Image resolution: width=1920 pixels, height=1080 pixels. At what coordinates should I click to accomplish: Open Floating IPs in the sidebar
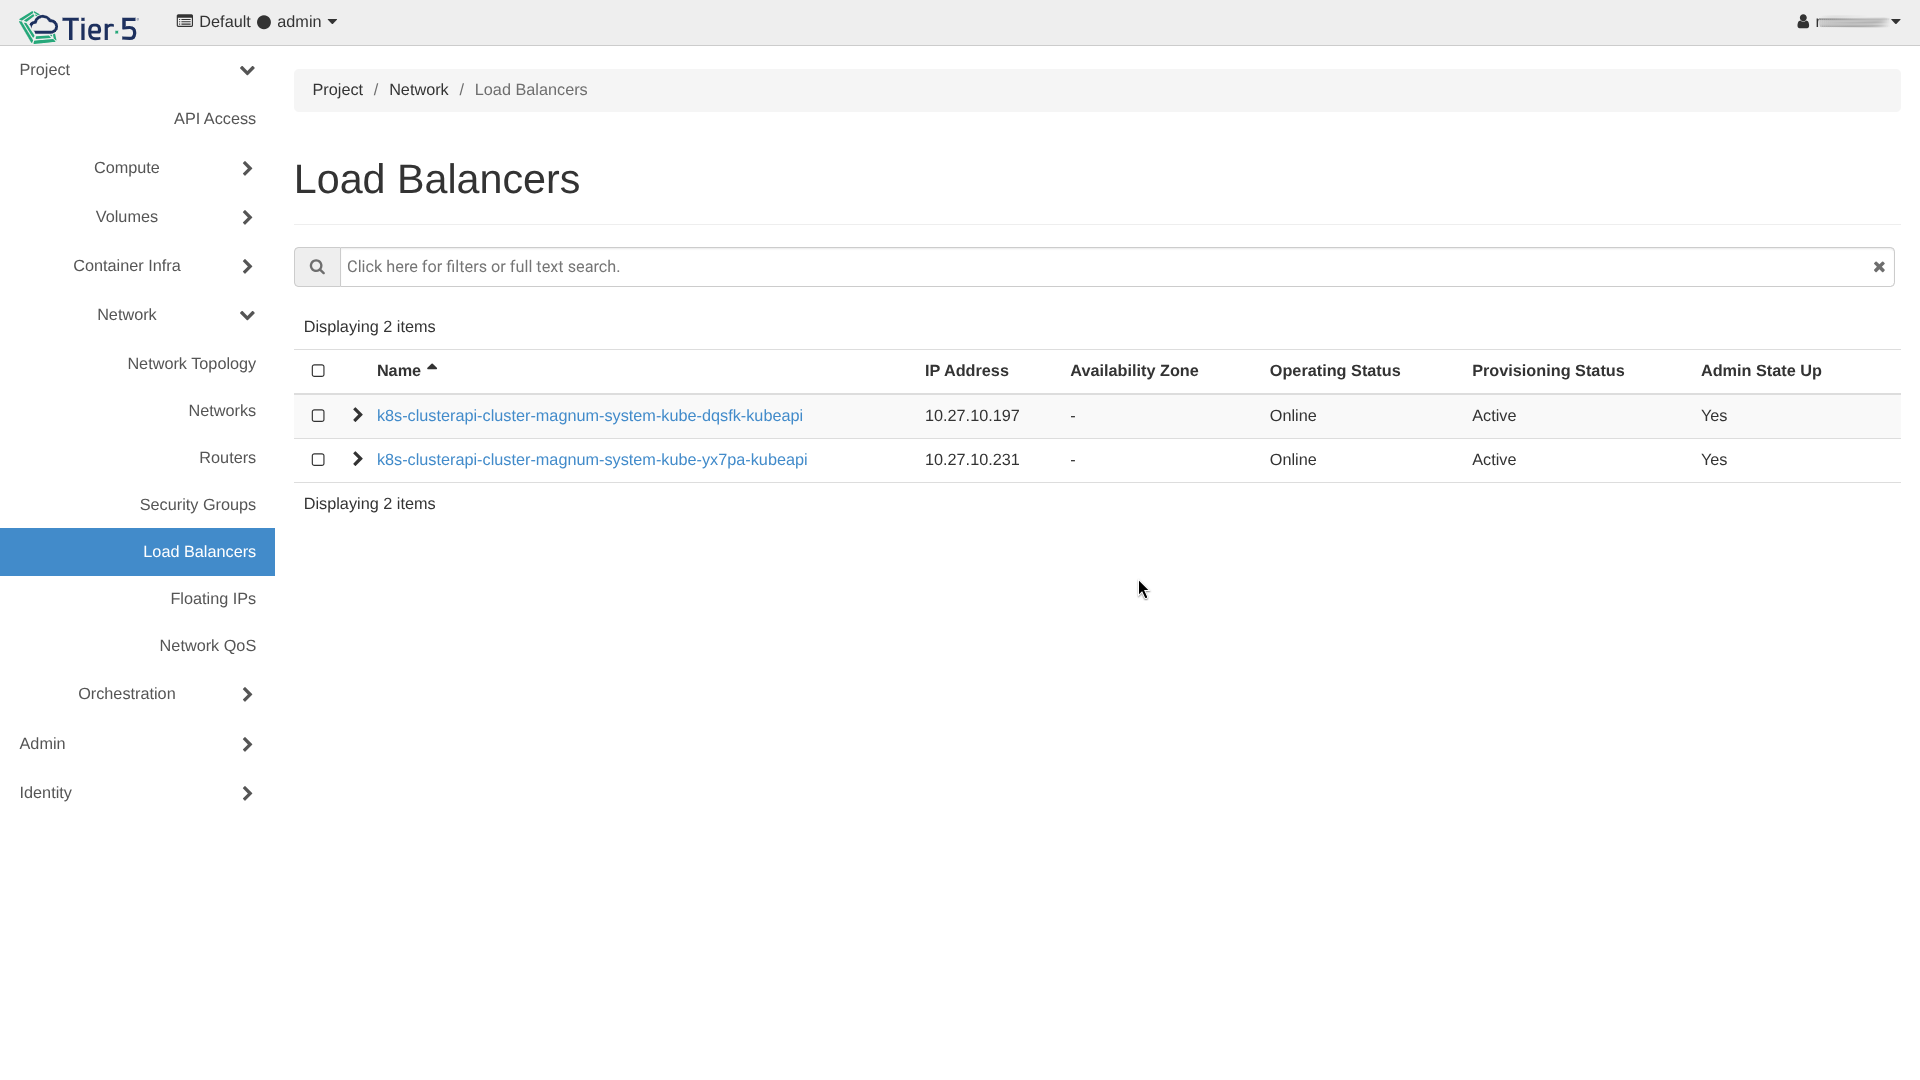click(213, 599)
